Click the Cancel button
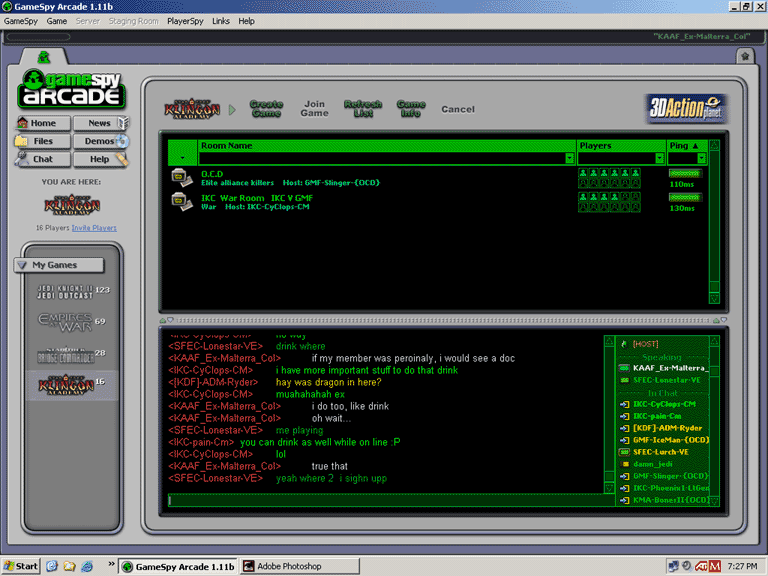This screenshot has width=768, height=576. [458, 109]
